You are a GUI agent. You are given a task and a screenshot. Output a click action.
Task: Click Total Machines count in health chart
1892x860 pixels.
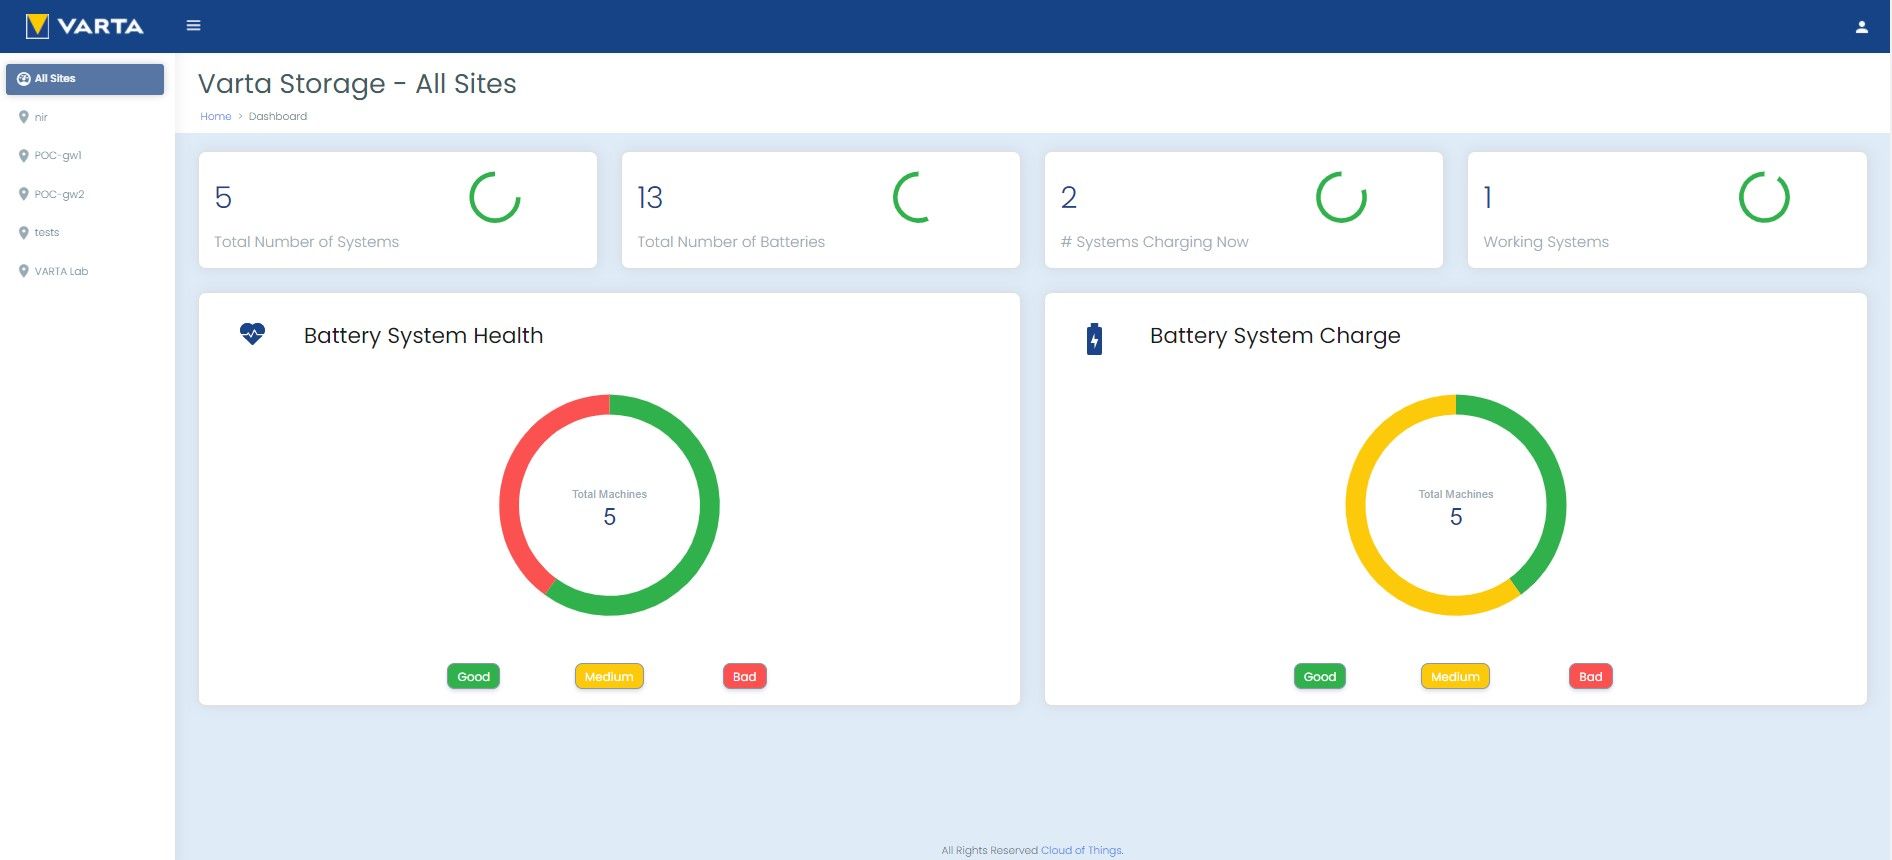coord(609,517)
